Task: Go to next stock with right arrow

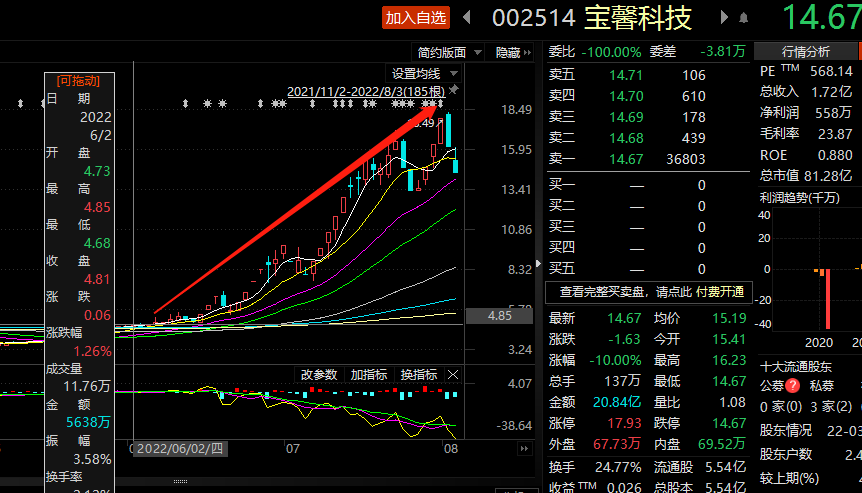Action: [724, 18]
